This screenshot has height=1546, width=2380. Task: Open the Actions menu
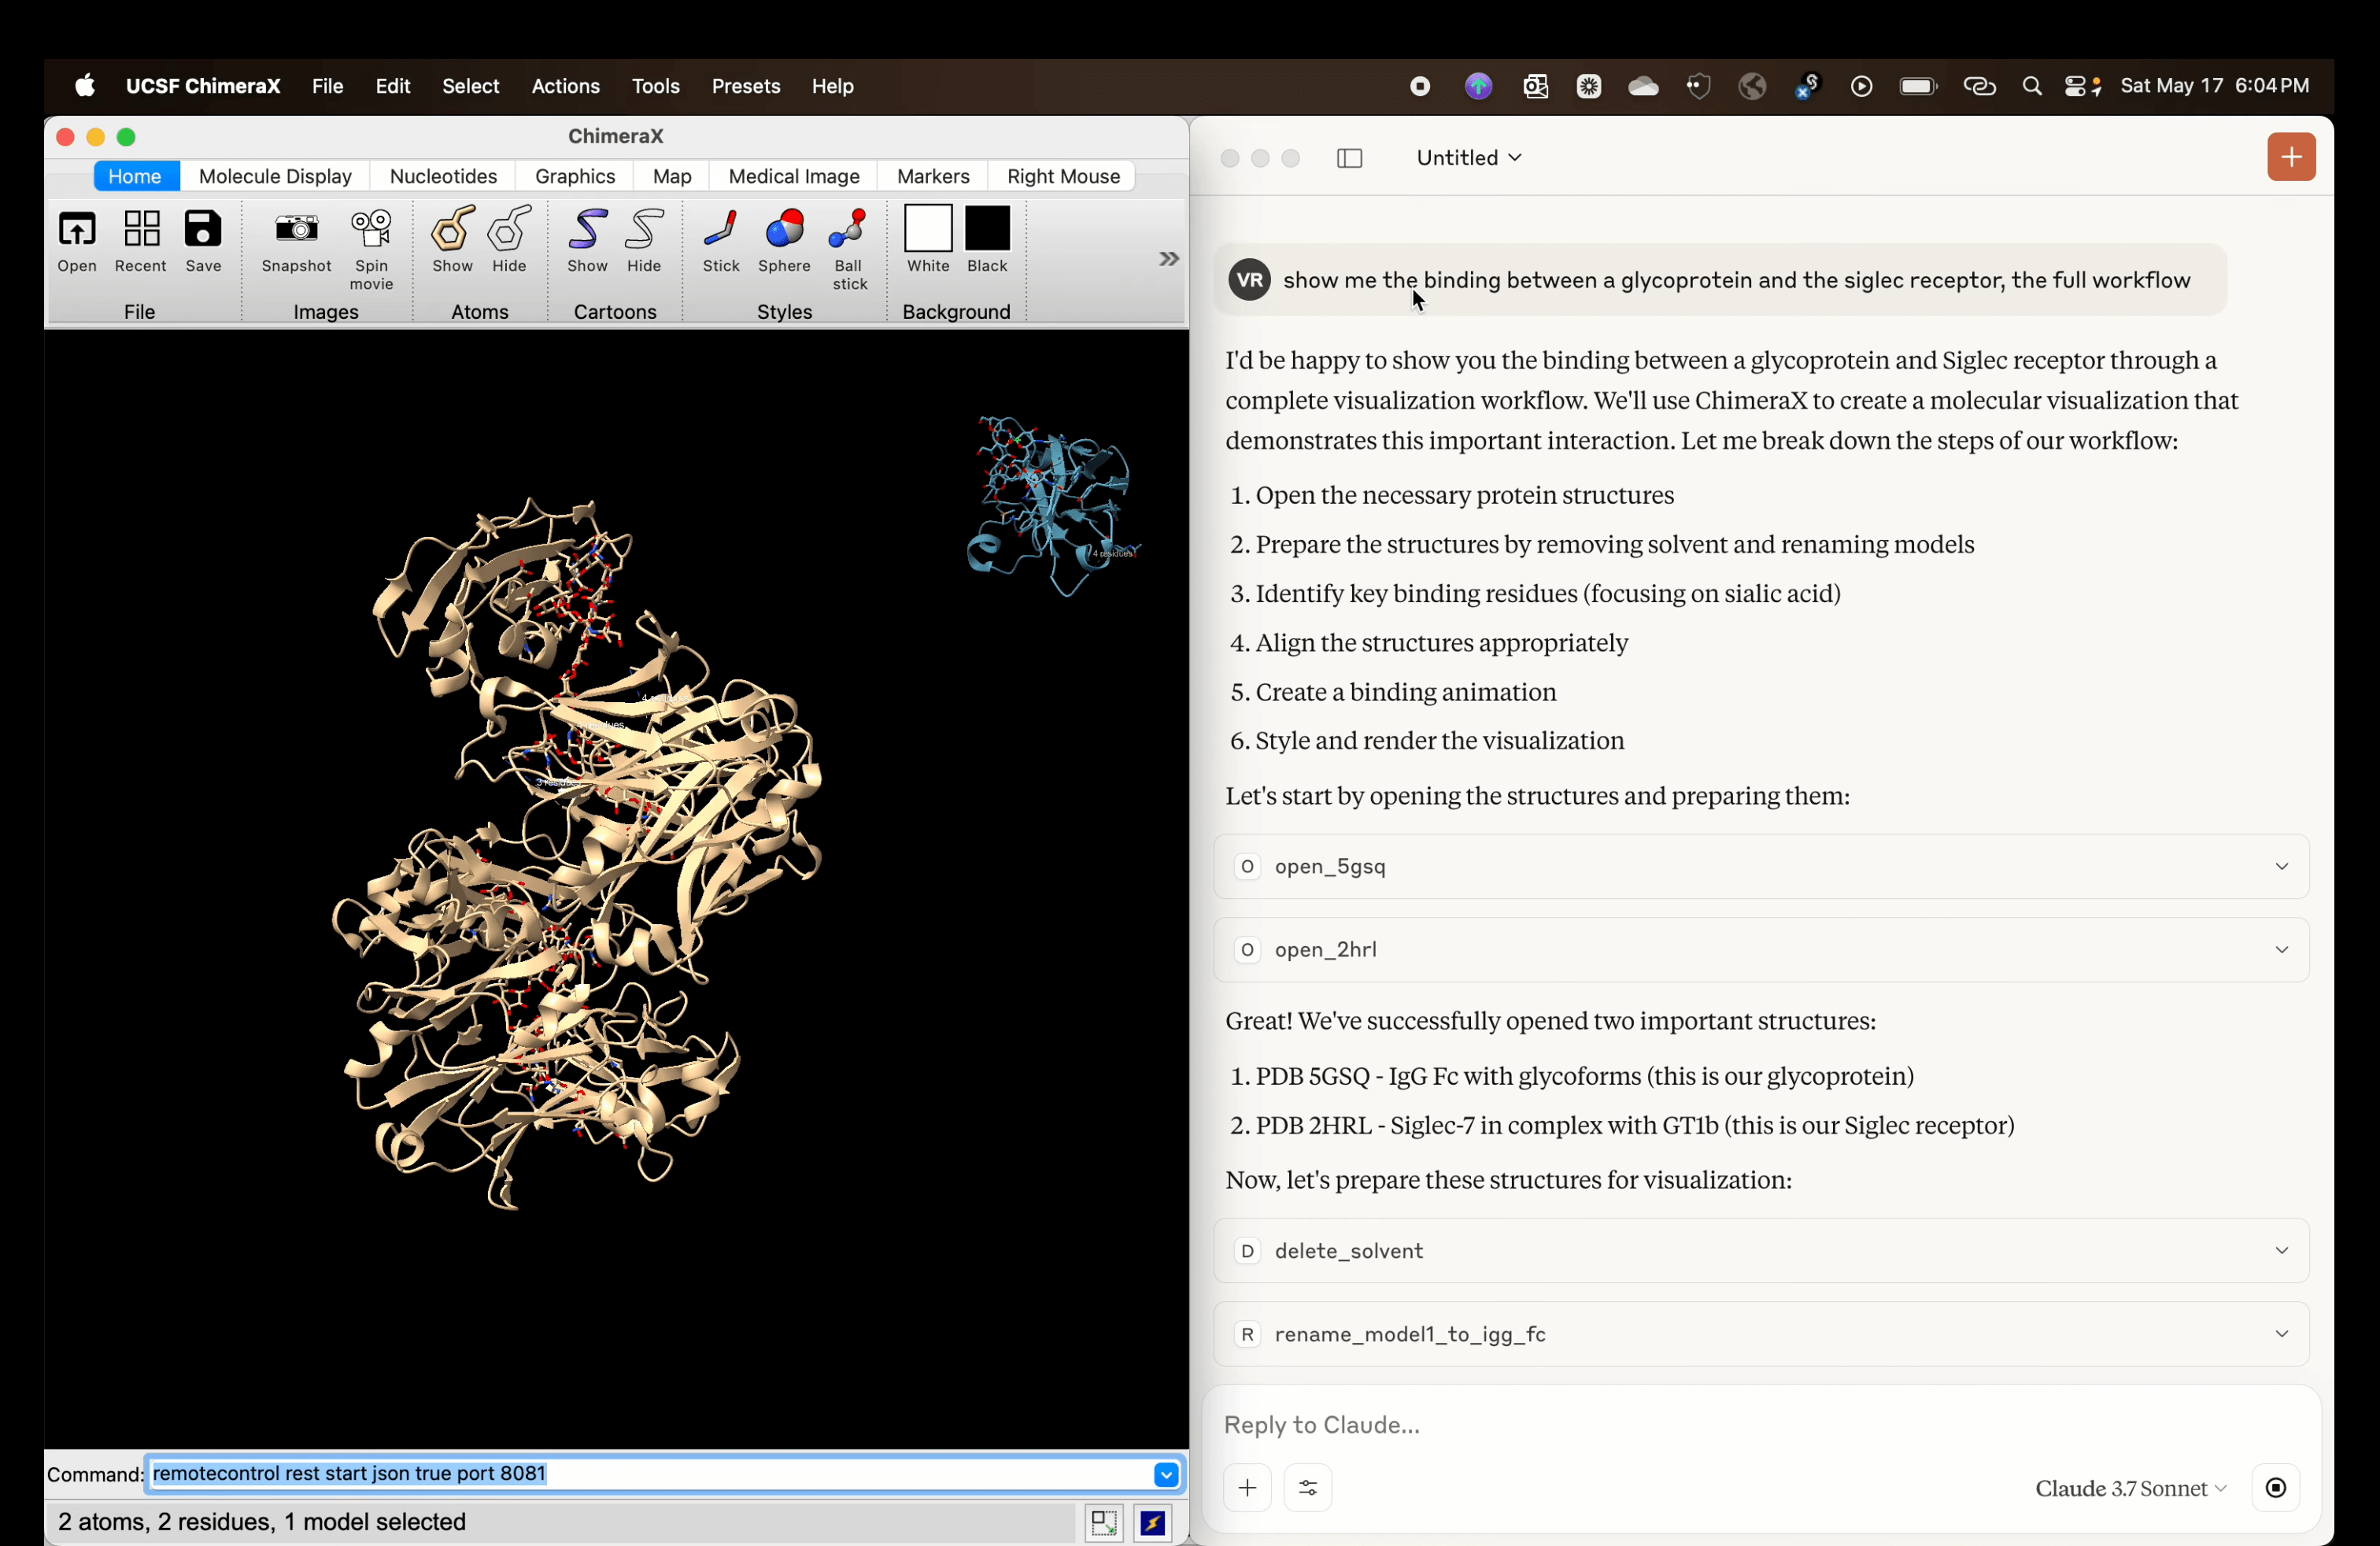tap(565, 86)
